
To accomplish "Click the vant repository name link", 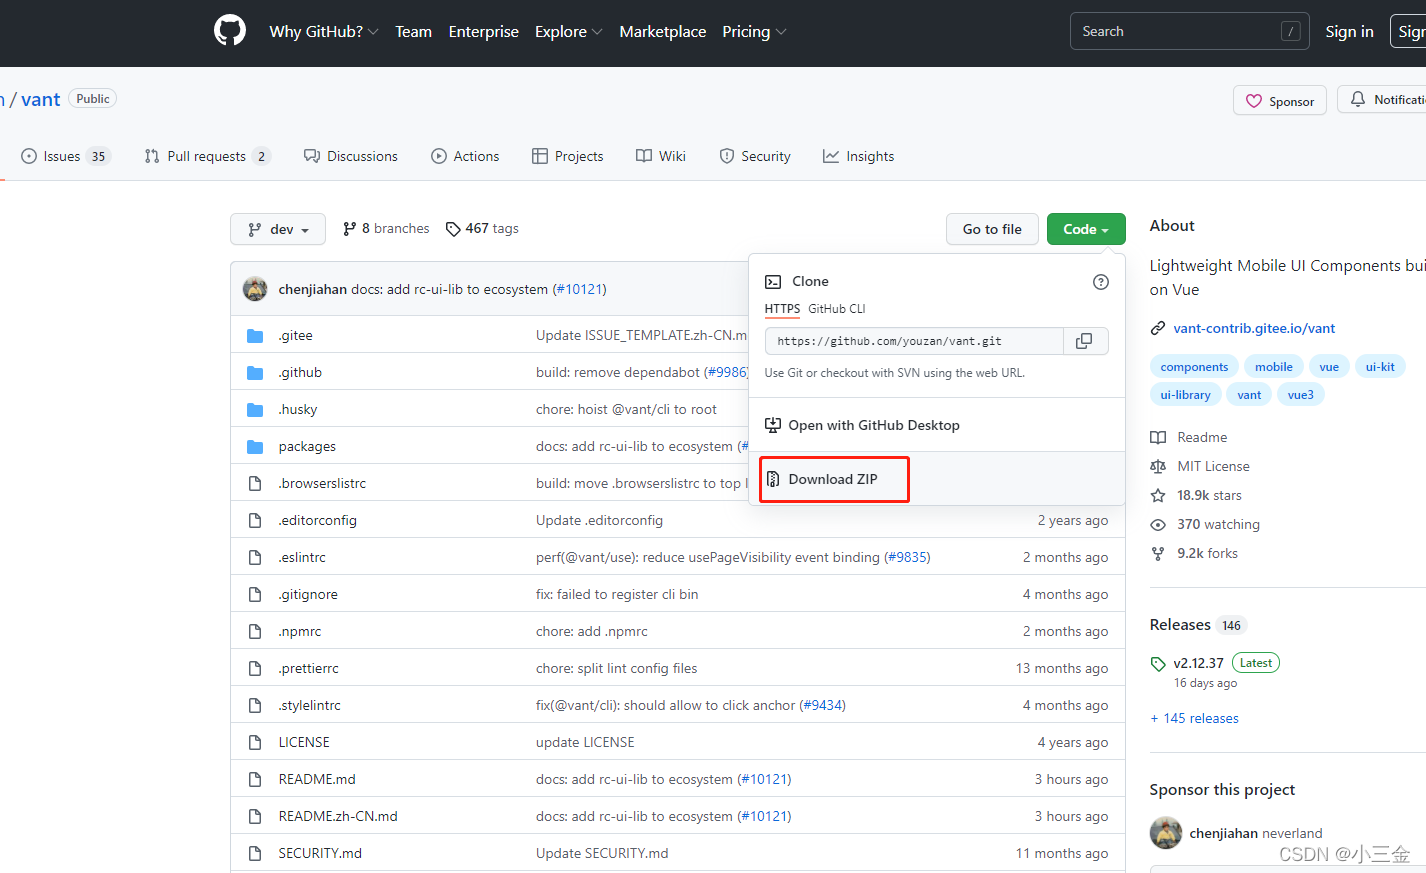I will (x=41, y=100).
